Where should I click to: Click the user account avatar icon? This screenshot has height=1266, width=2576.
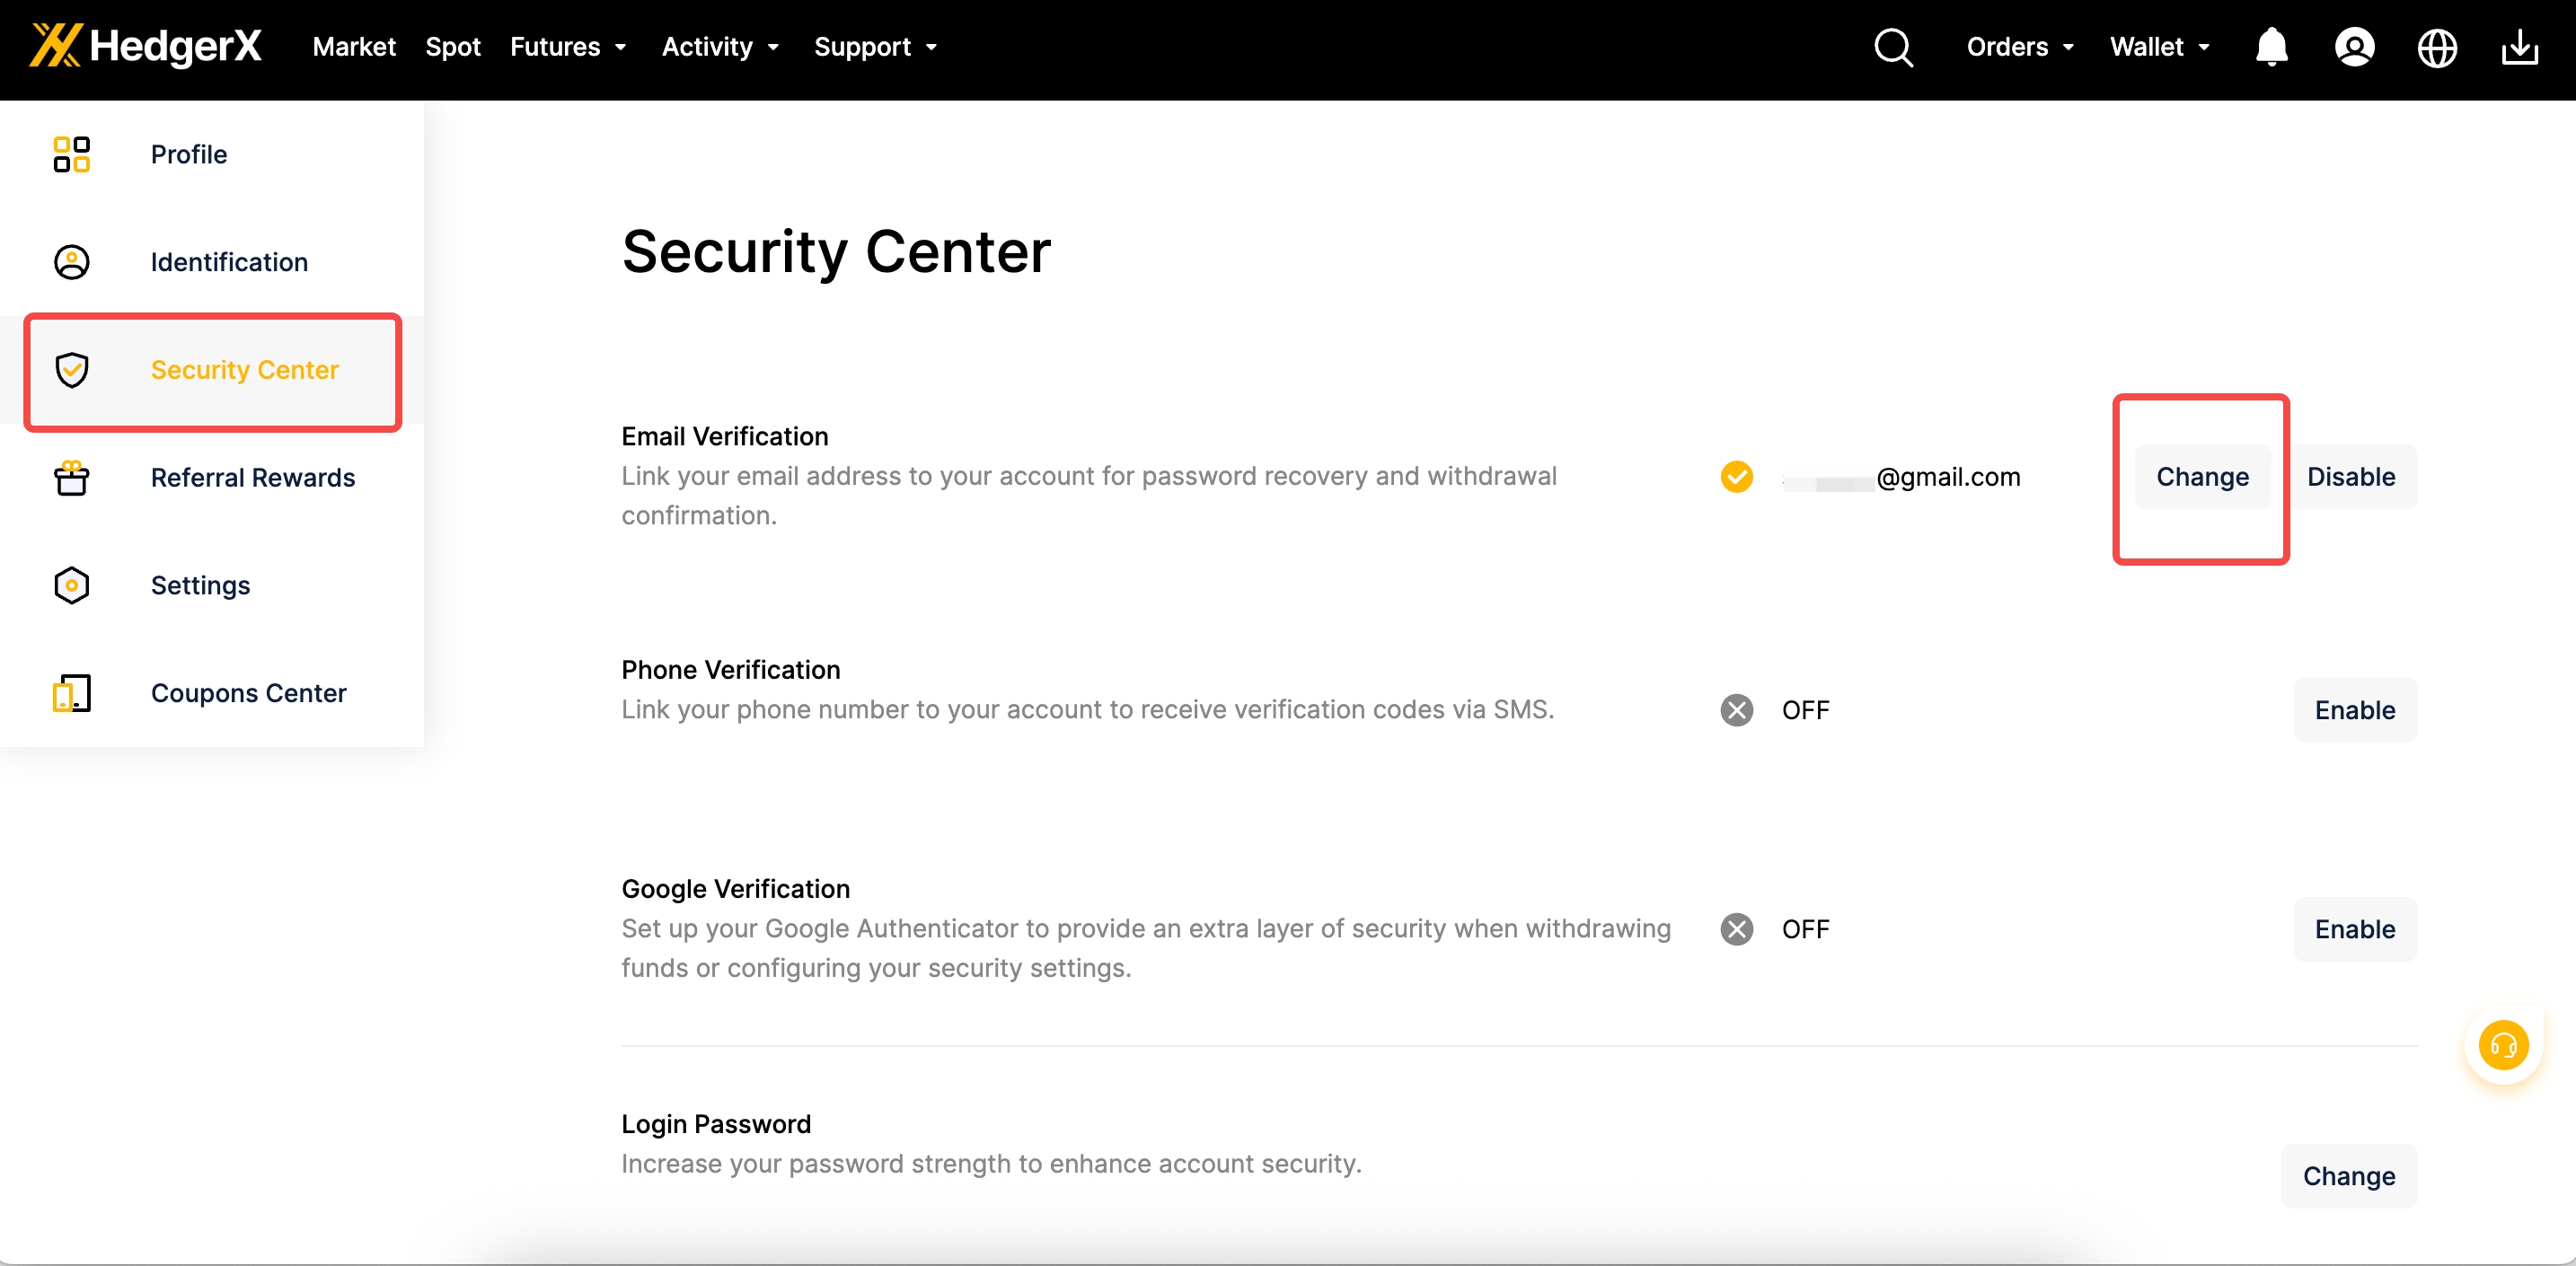click(x=2354, y=47)
